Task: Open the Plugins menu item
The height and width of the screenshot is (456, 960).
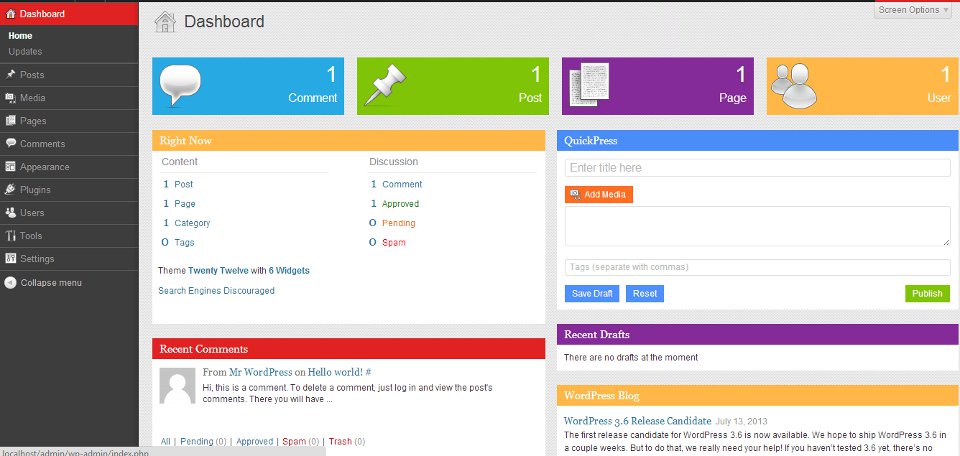Action: tap(69, 190)
